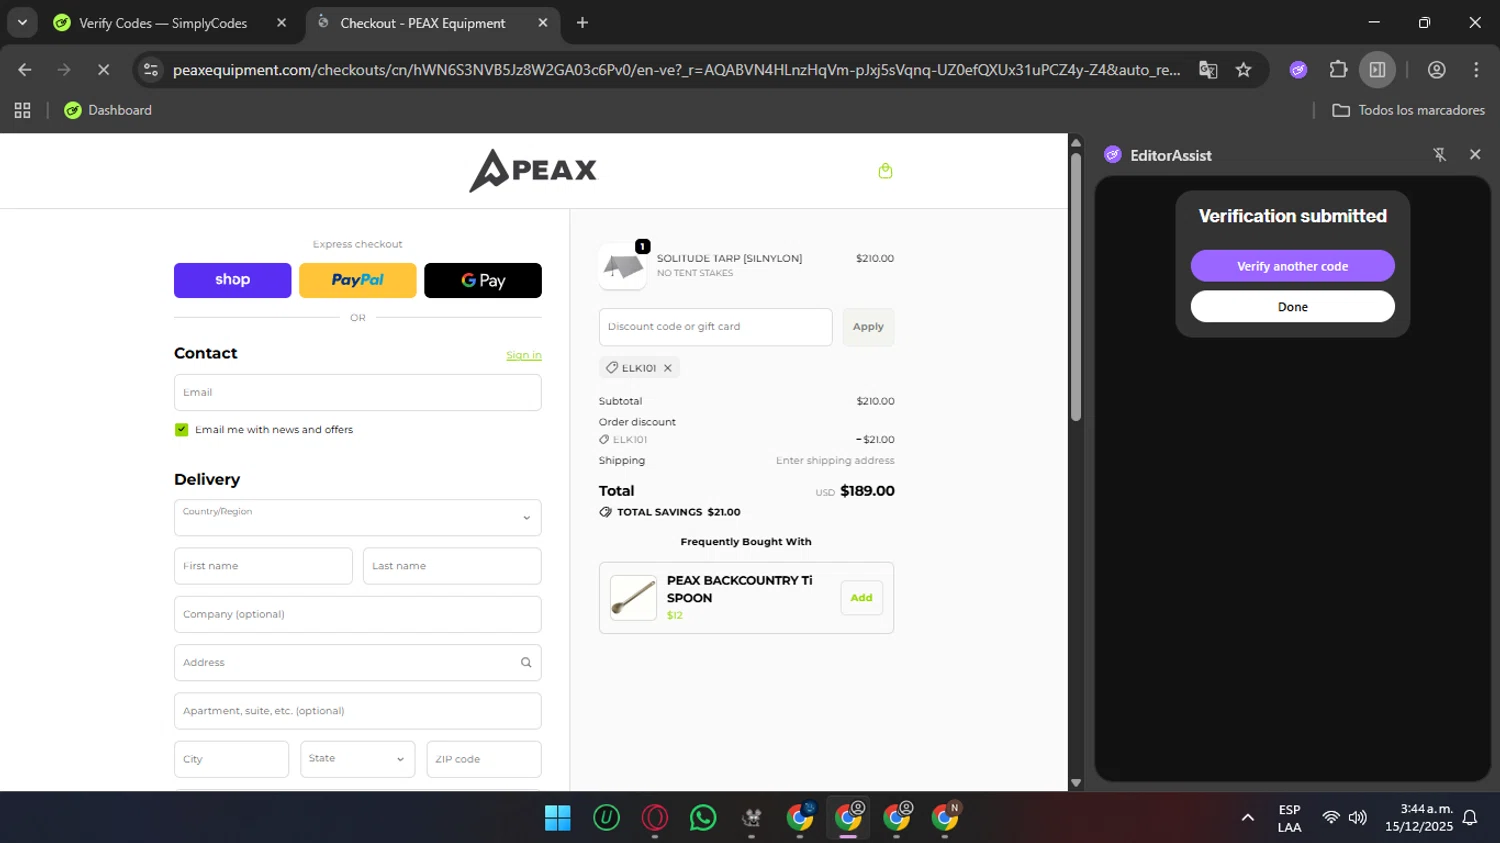Open the Chrome apps grid icon
The height and width of the screenshot is (843, 1500).
[x=22, y=110]
